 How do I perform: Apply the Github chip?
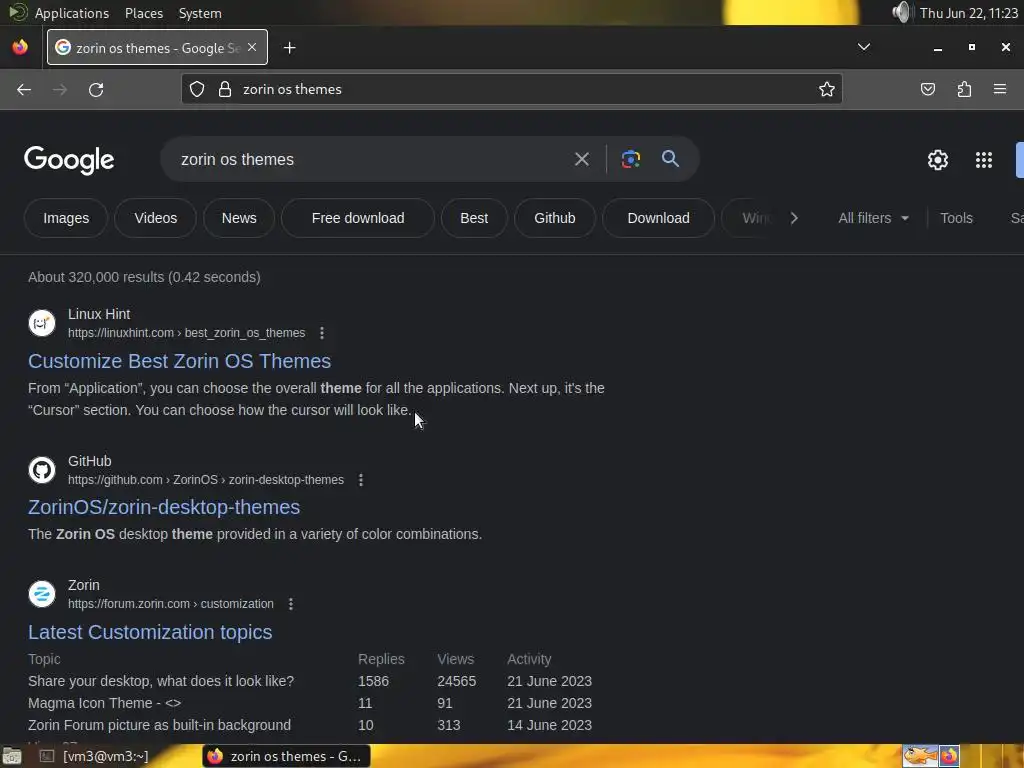(554, 218)
